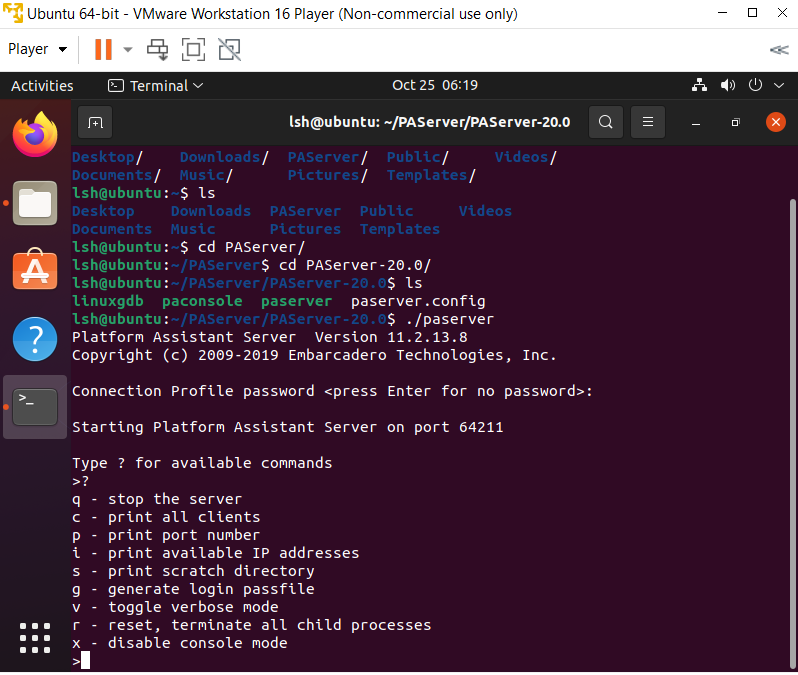Click the line 'g - generate login passfile'

193,589
